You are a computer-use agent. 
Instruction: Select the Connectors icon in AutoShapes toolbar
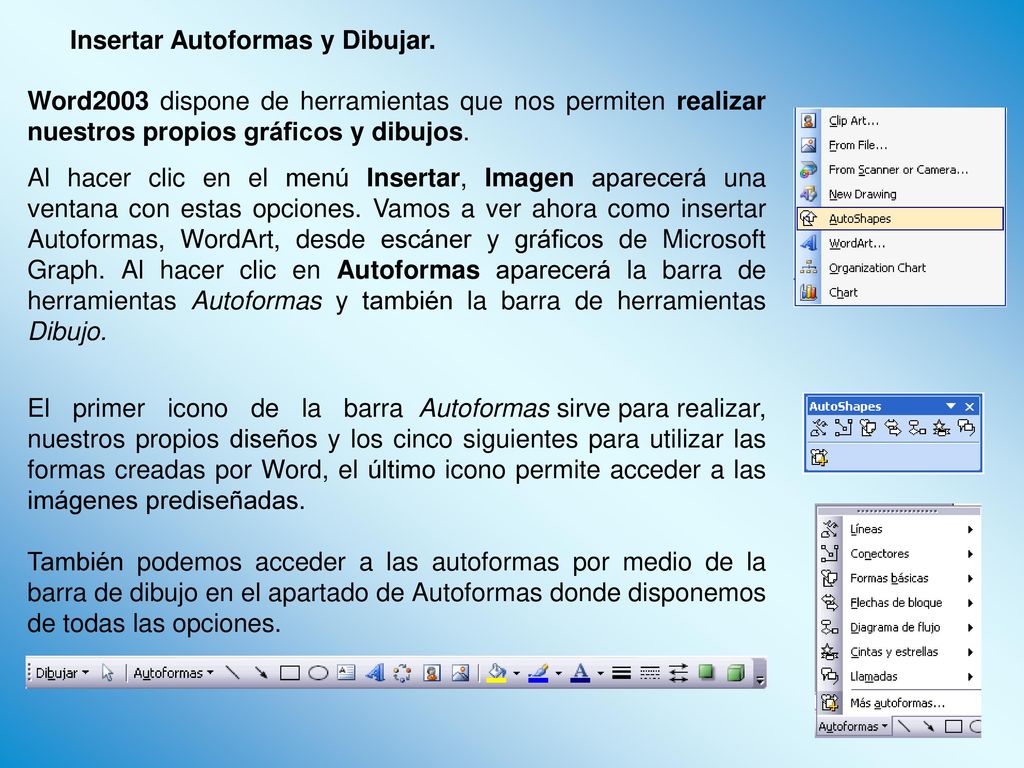tap(843, 428)
